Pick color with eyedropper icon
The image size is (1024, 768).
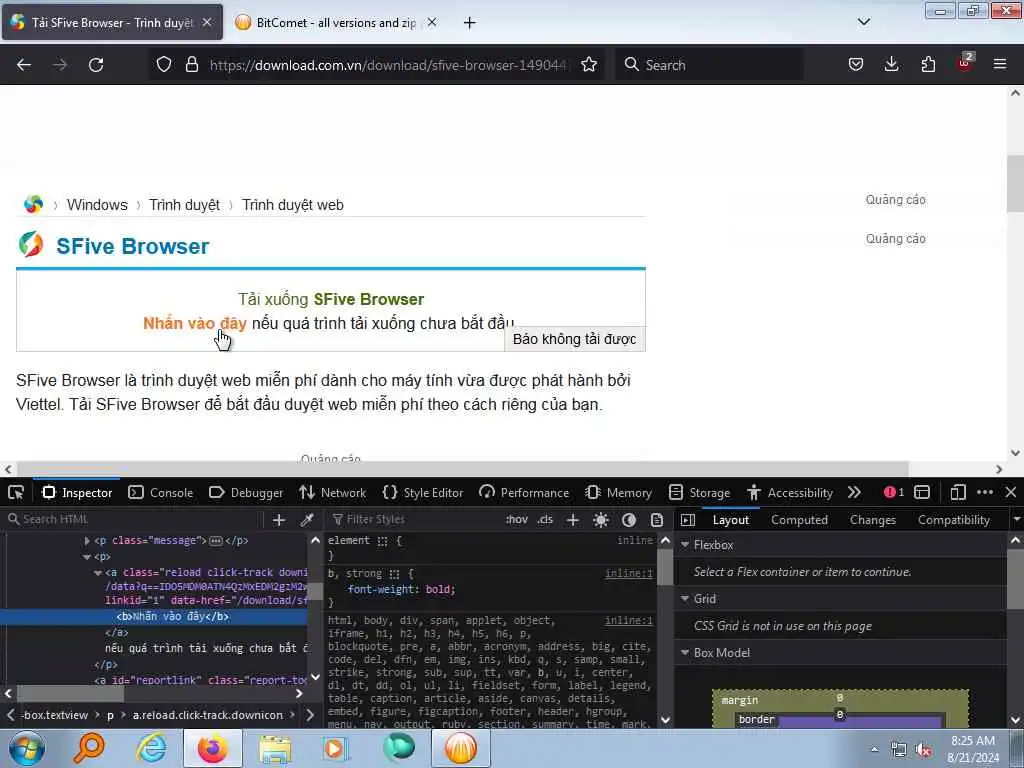[x=306, y=520]
